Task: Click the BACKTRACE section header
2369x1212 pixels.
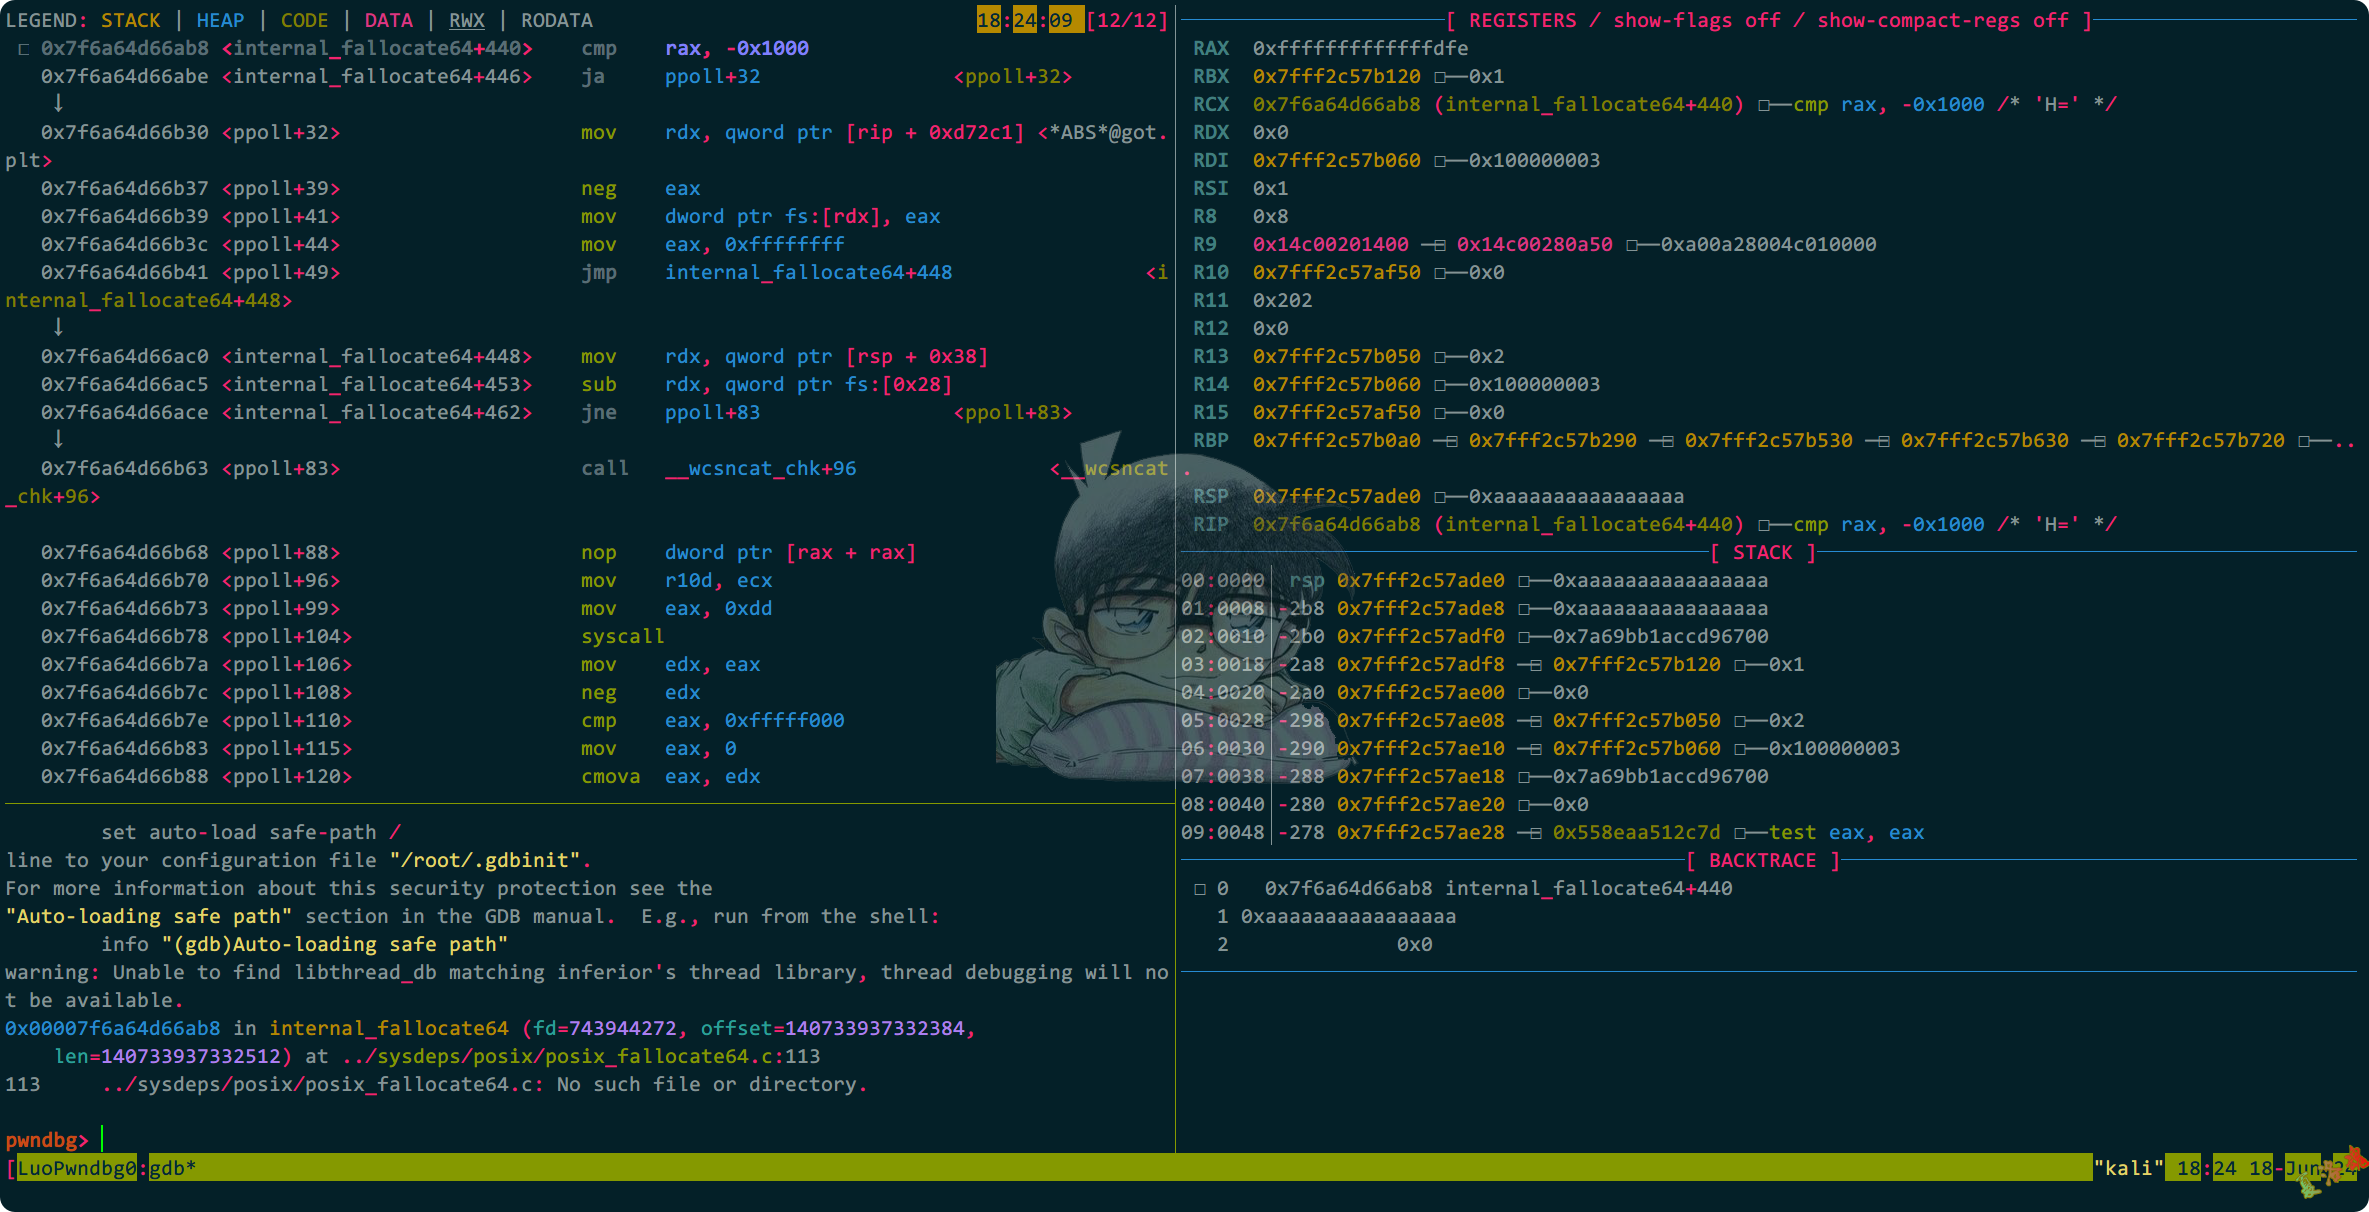Action: point(1762,860)
